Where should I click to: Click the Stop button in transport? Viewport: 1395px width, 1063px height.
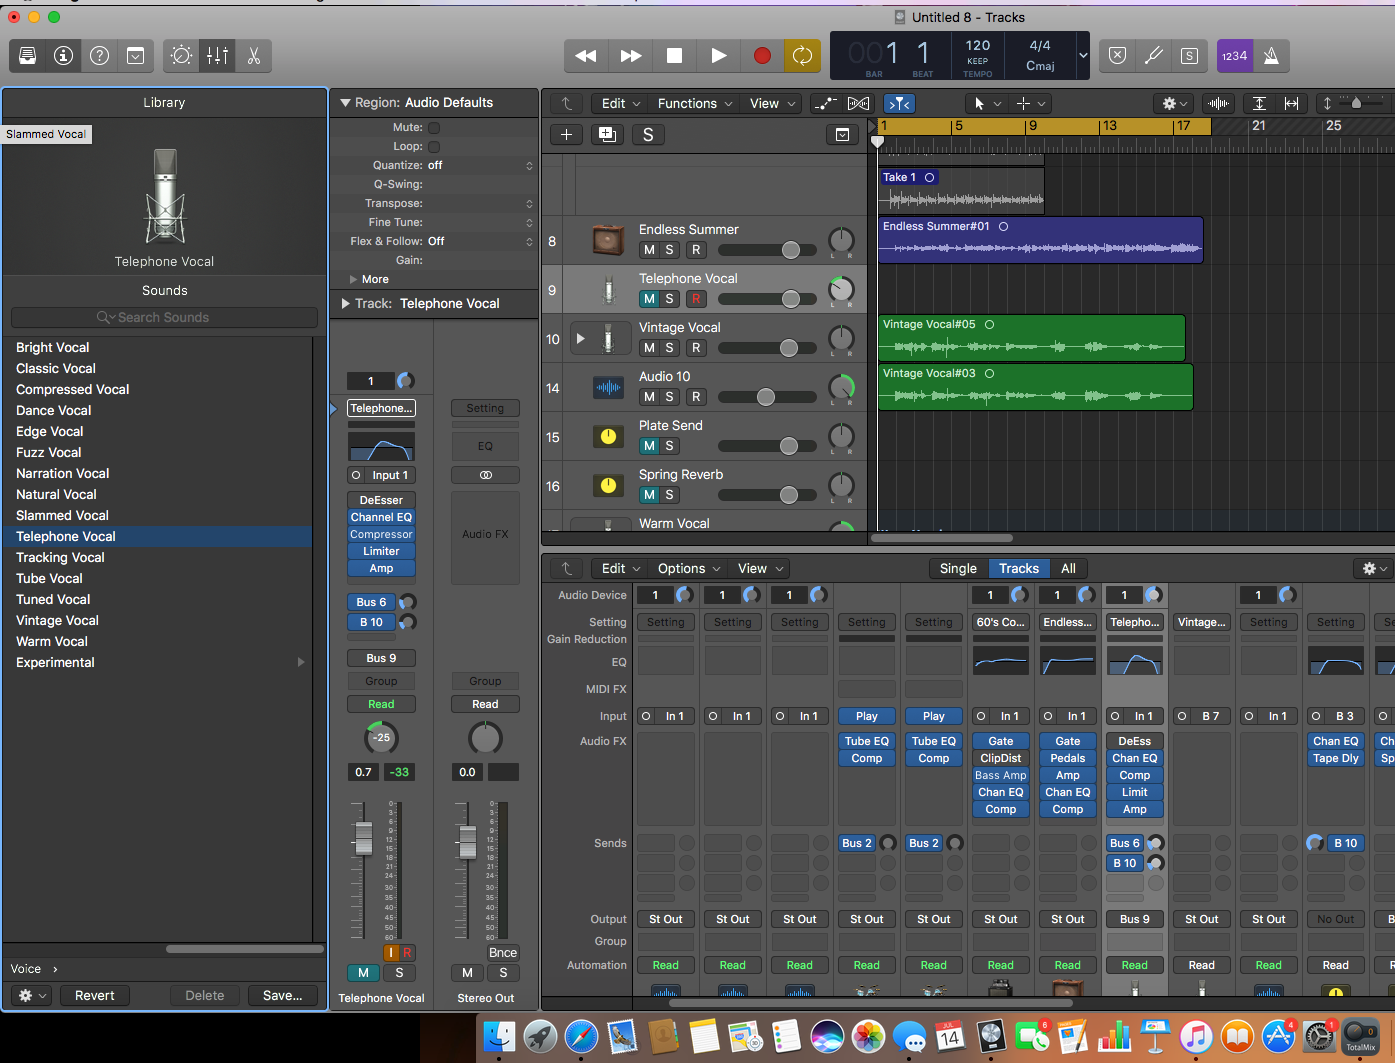pyautogui.click(x=674, y=56)
